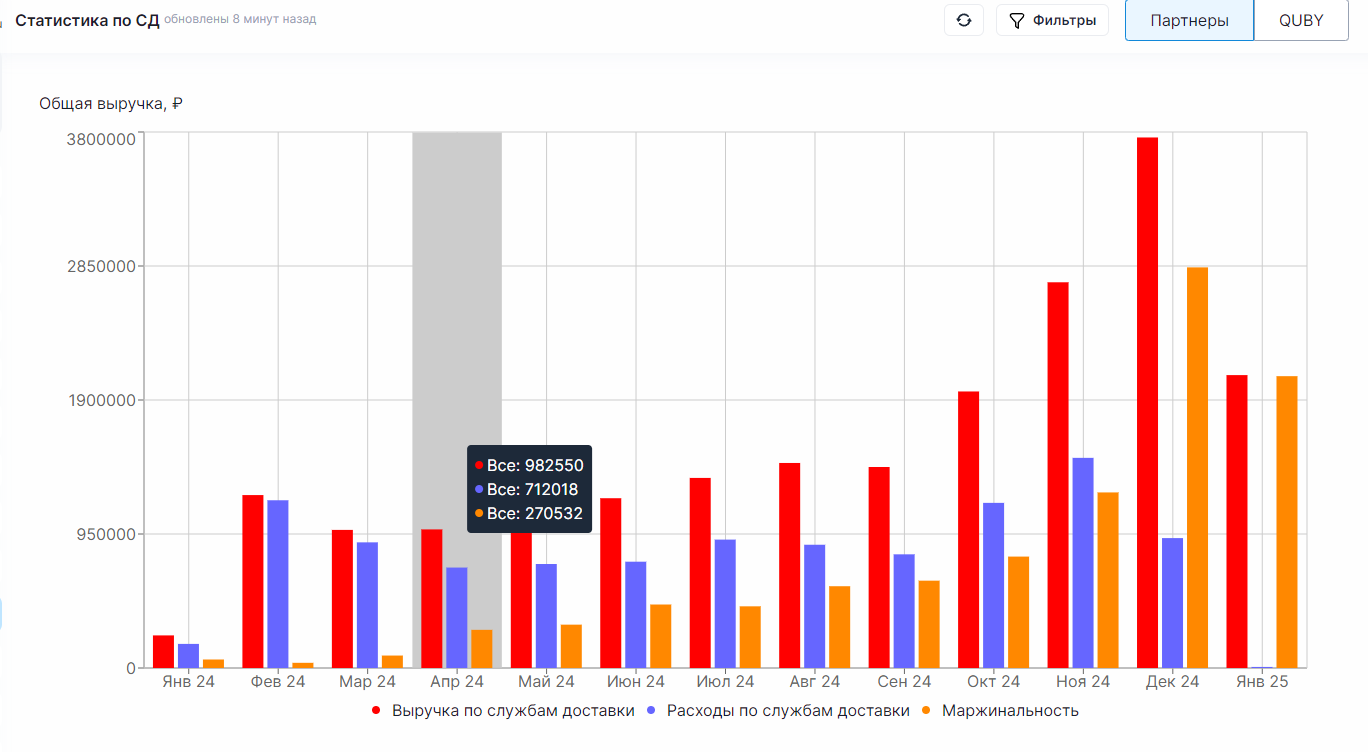Click the y-axis value 950000
Screen dimensions: 1368x752
click(106, 534)
